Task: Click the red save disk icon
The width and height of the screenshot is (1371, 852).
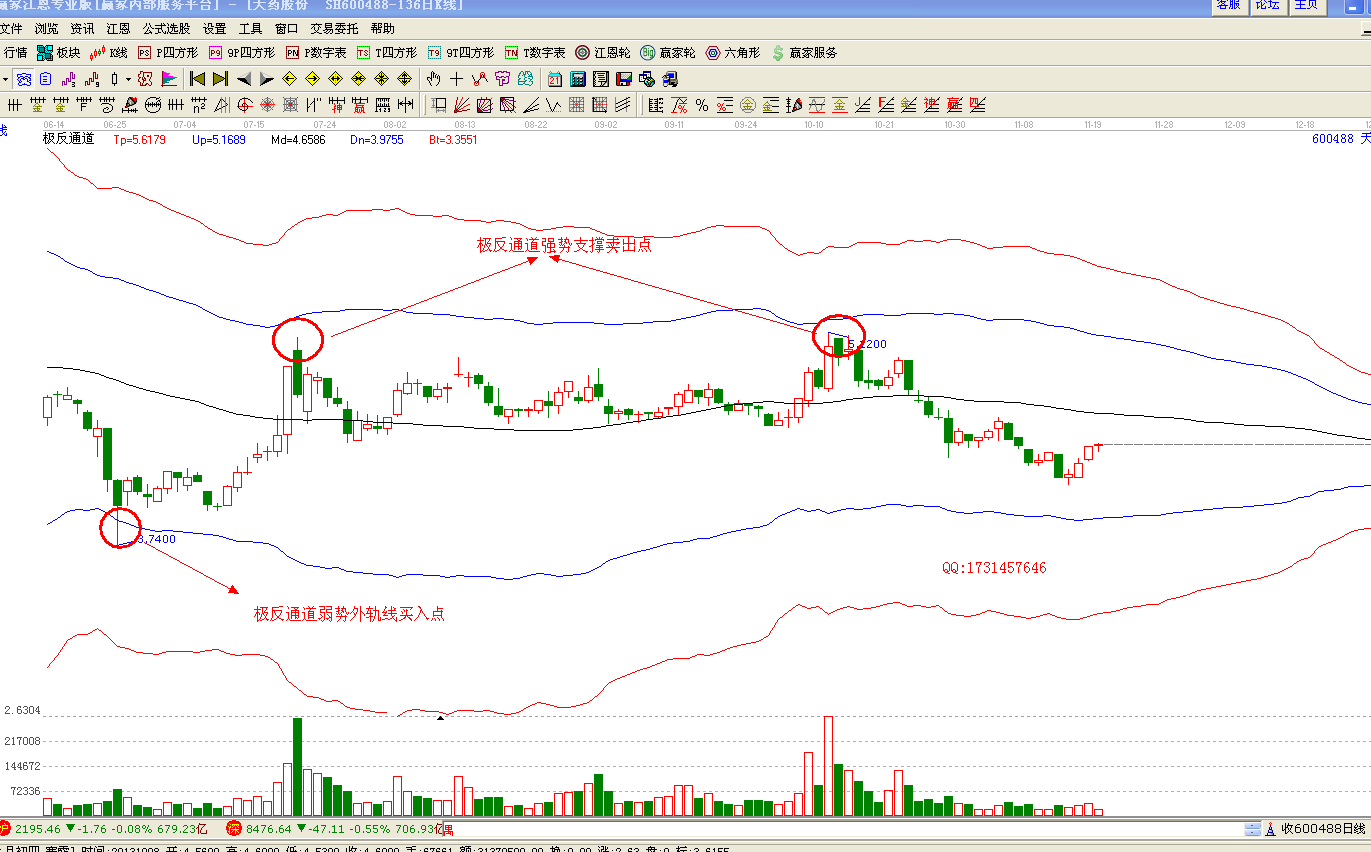Action: [624, 79]
